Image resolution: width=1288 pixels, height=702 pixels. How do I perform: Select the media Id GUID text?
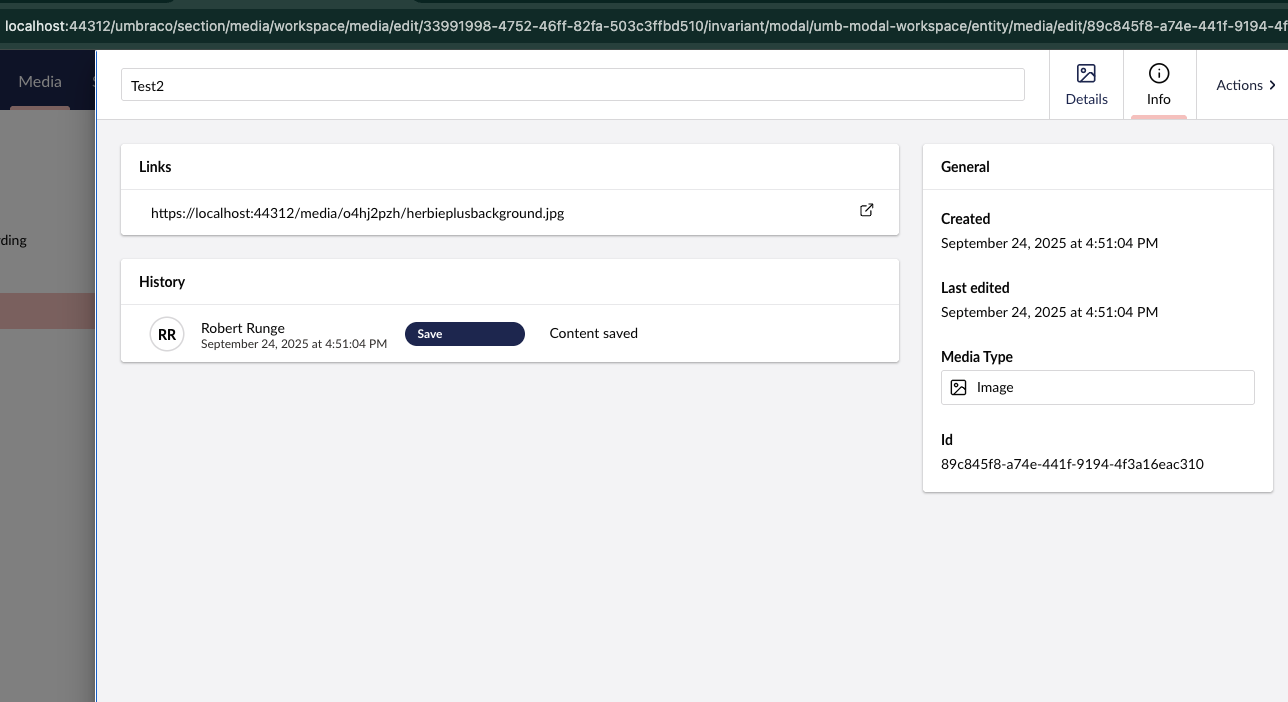pyautogui.click(x=1072, y=464)
